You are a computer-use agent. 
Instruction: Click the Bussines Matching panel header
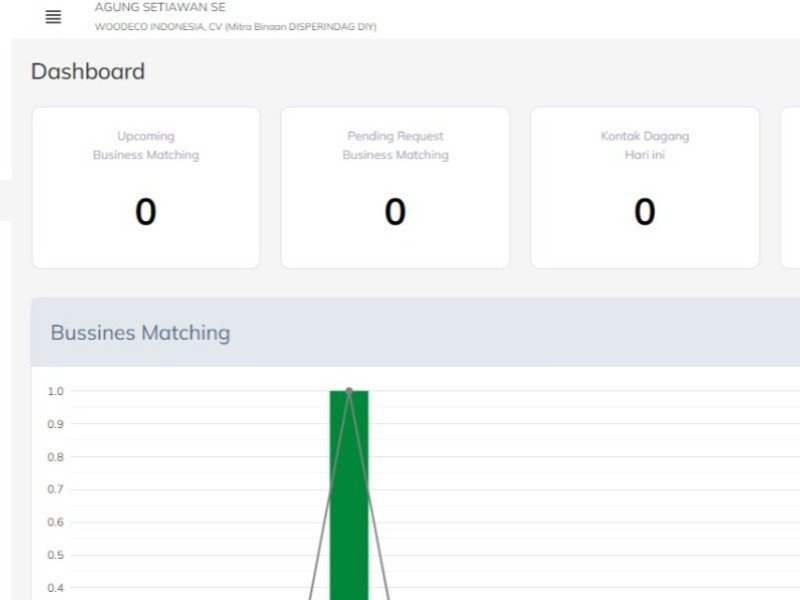(x=140, y=333)
